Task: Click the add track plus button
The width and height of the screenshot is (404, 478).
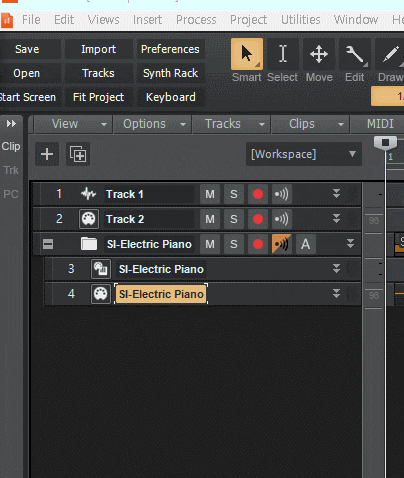Action: [x=47, y=154]
